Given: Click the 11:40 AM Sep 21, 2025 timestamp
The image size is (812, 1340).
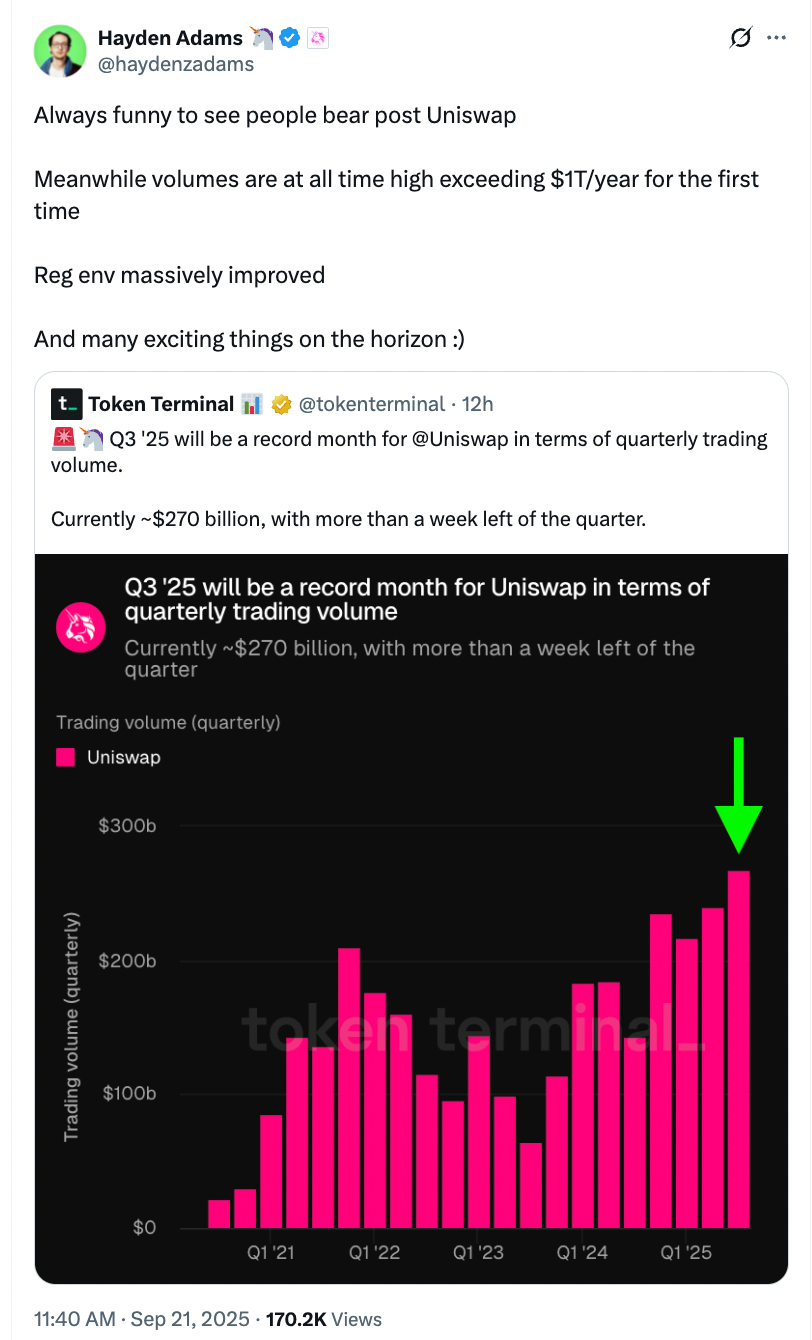Looking at the screenshot, I should [x=140, y=1320].
